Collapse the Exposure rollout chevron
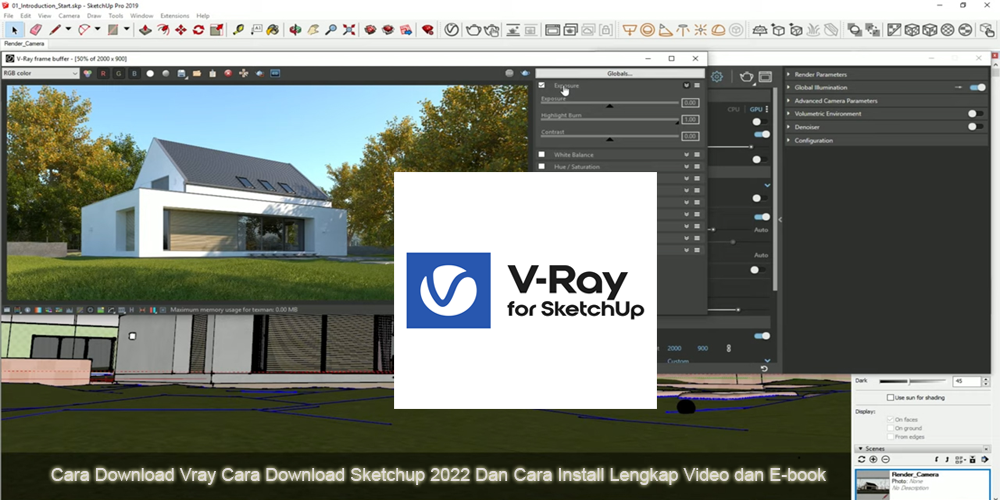The image size is (1000, 500). (687, 85)
